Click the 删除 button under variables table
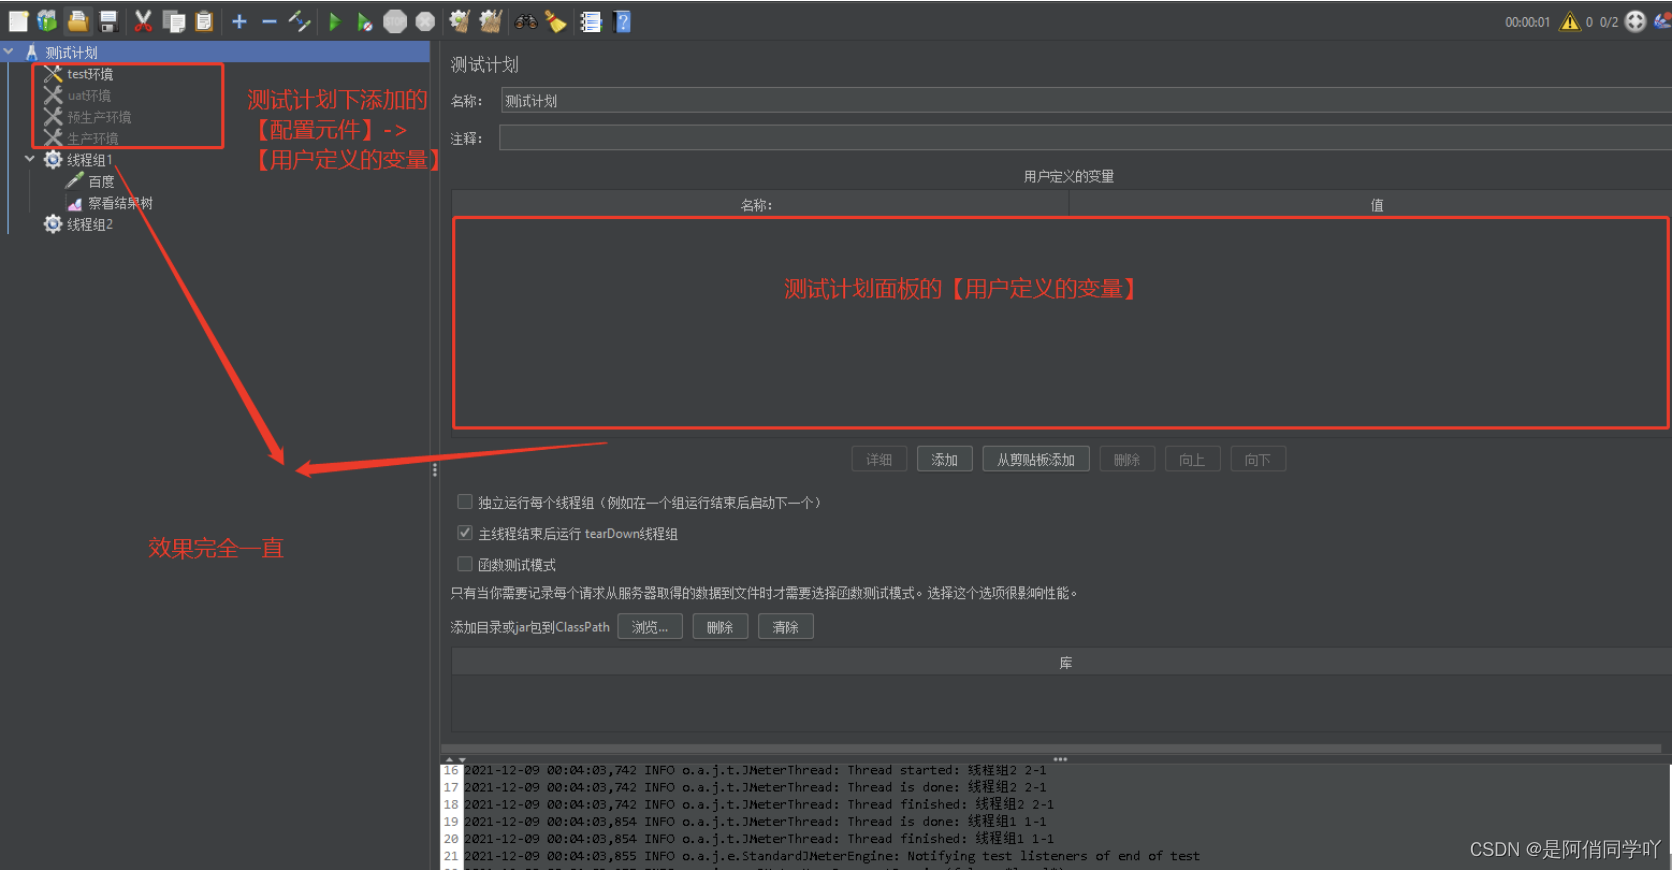 point(1127,459)
